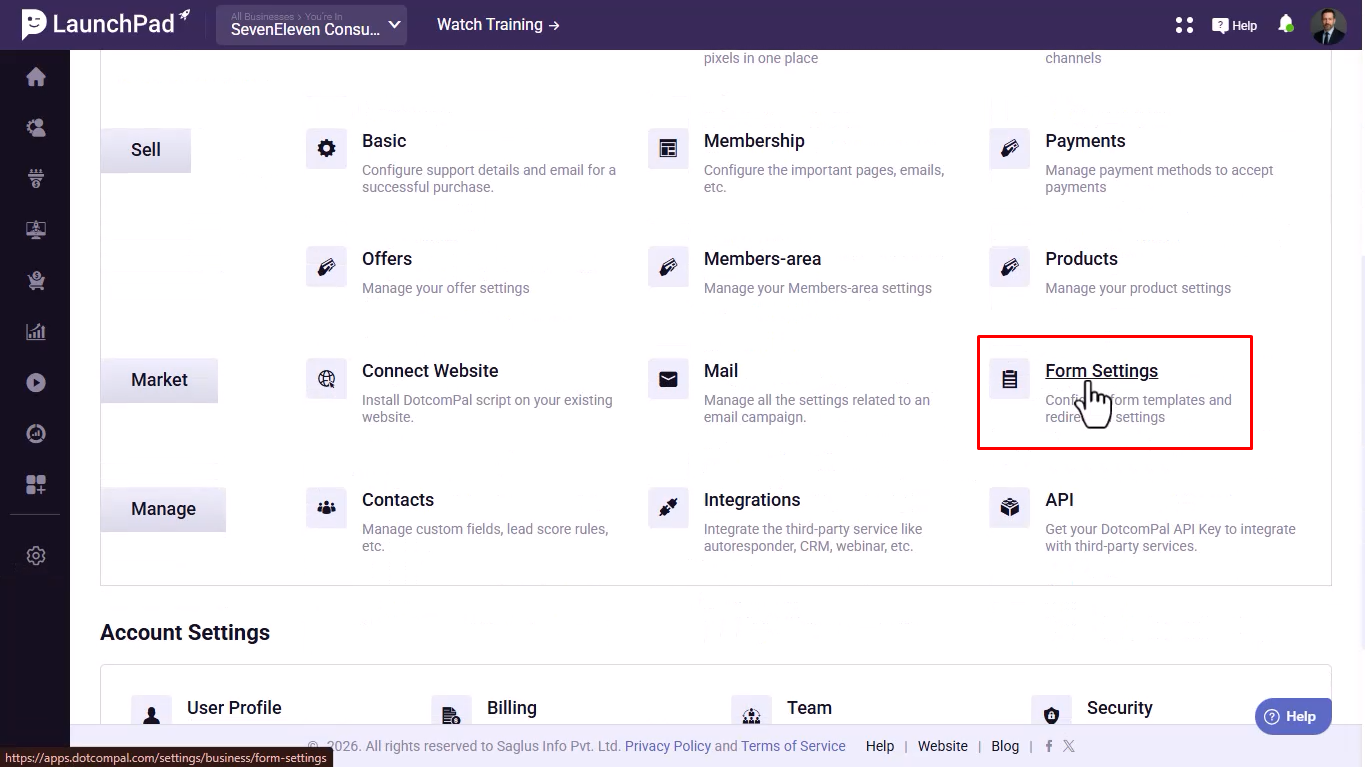Open the Security account link
Screen dimensions: 1365x767
(x=1120, y=708)
